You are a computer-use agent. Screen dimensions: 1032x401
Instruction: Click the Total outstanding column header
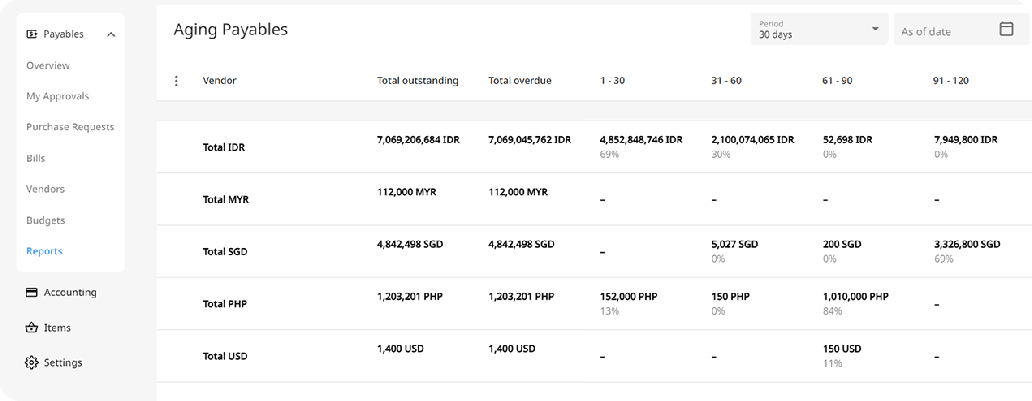[x=417, y=81]
